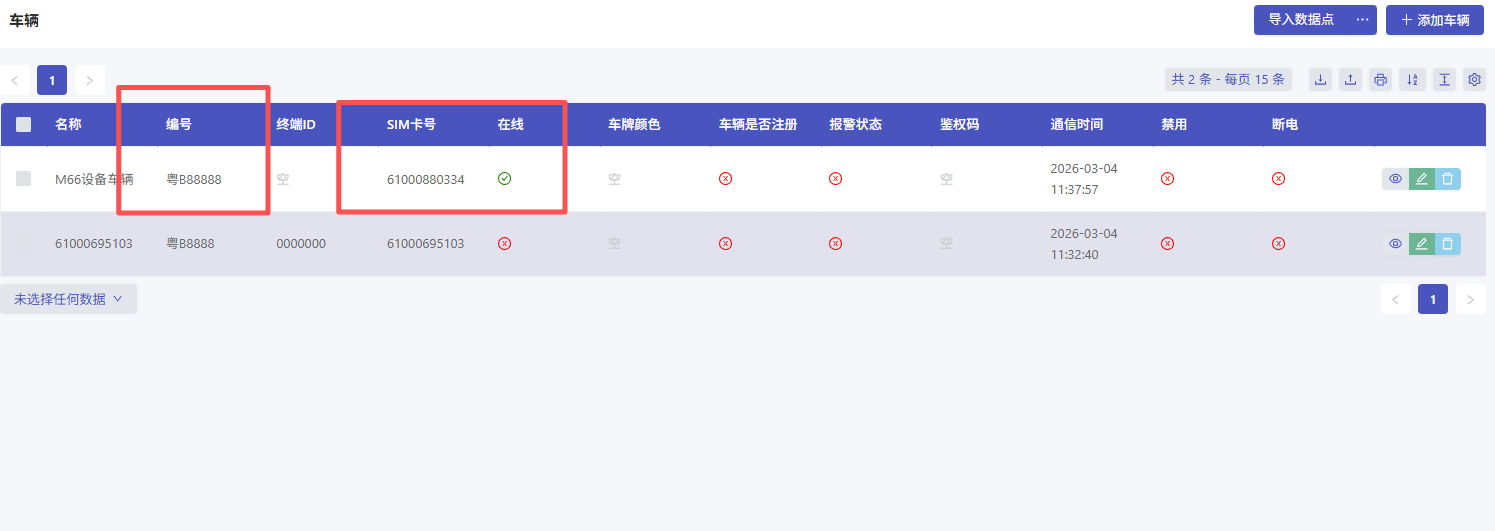The image size is (1495, 531).
Task: Check the 61000695103 row checkbox
Action: [x=24, y=244]
